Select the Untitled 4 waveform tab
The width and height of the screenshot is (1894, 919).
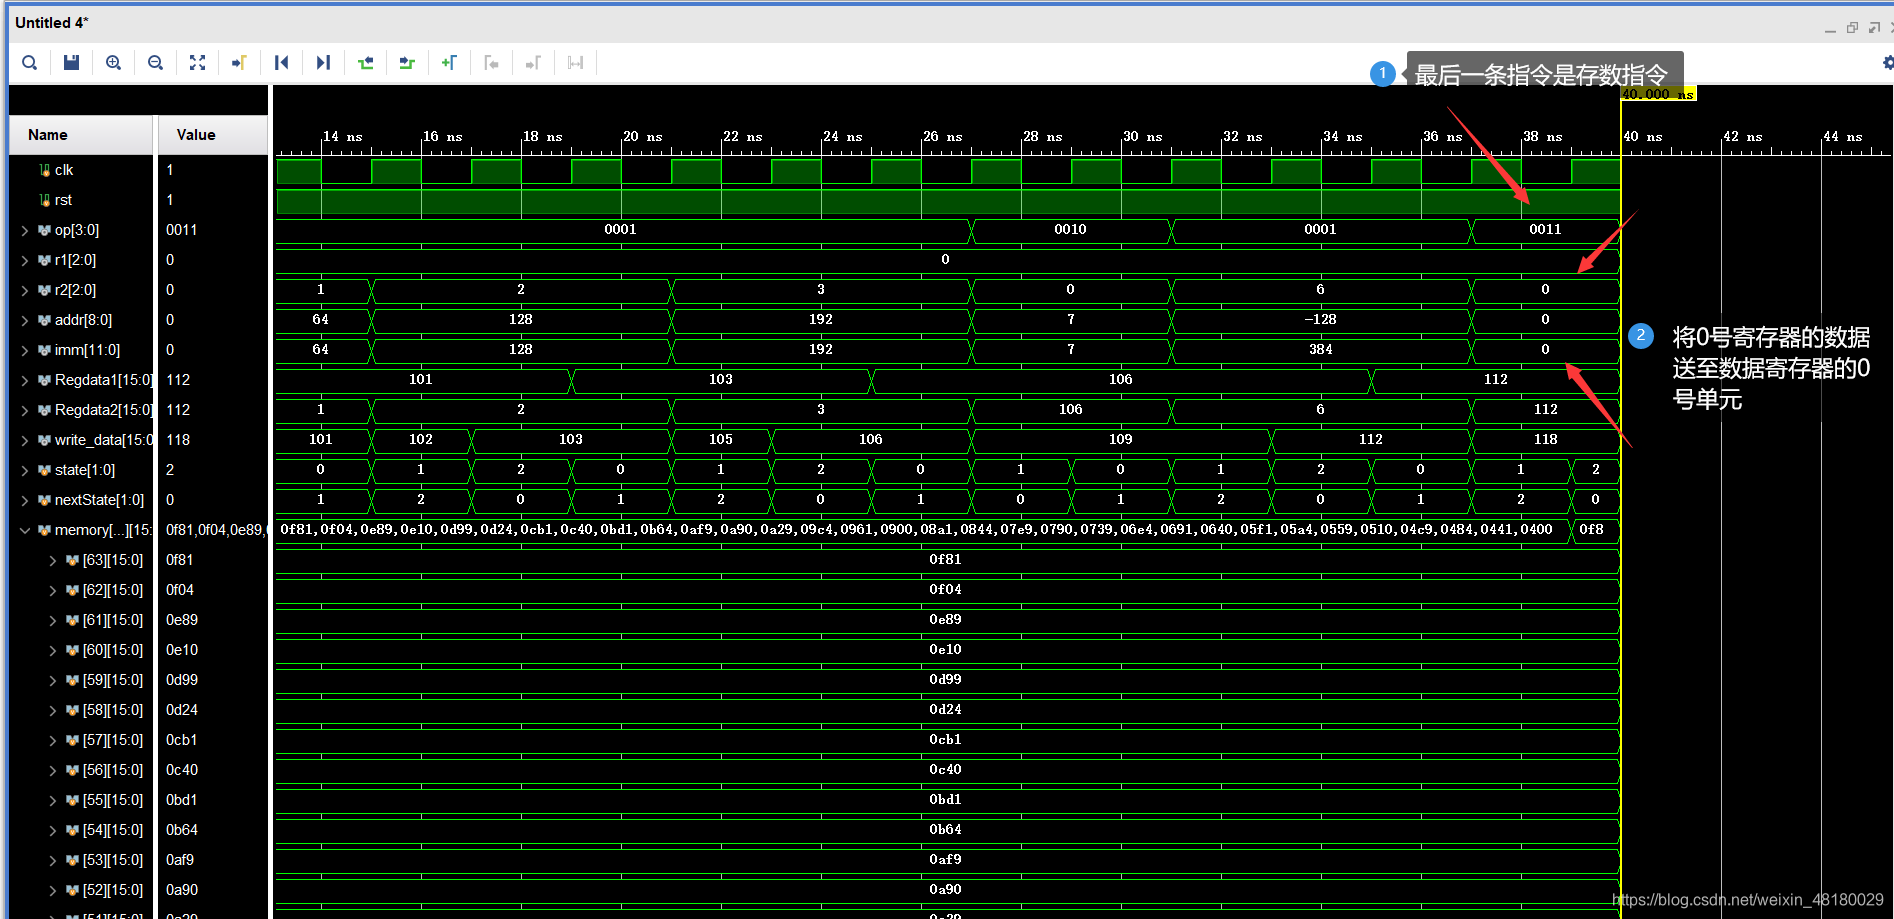point(52,22)
